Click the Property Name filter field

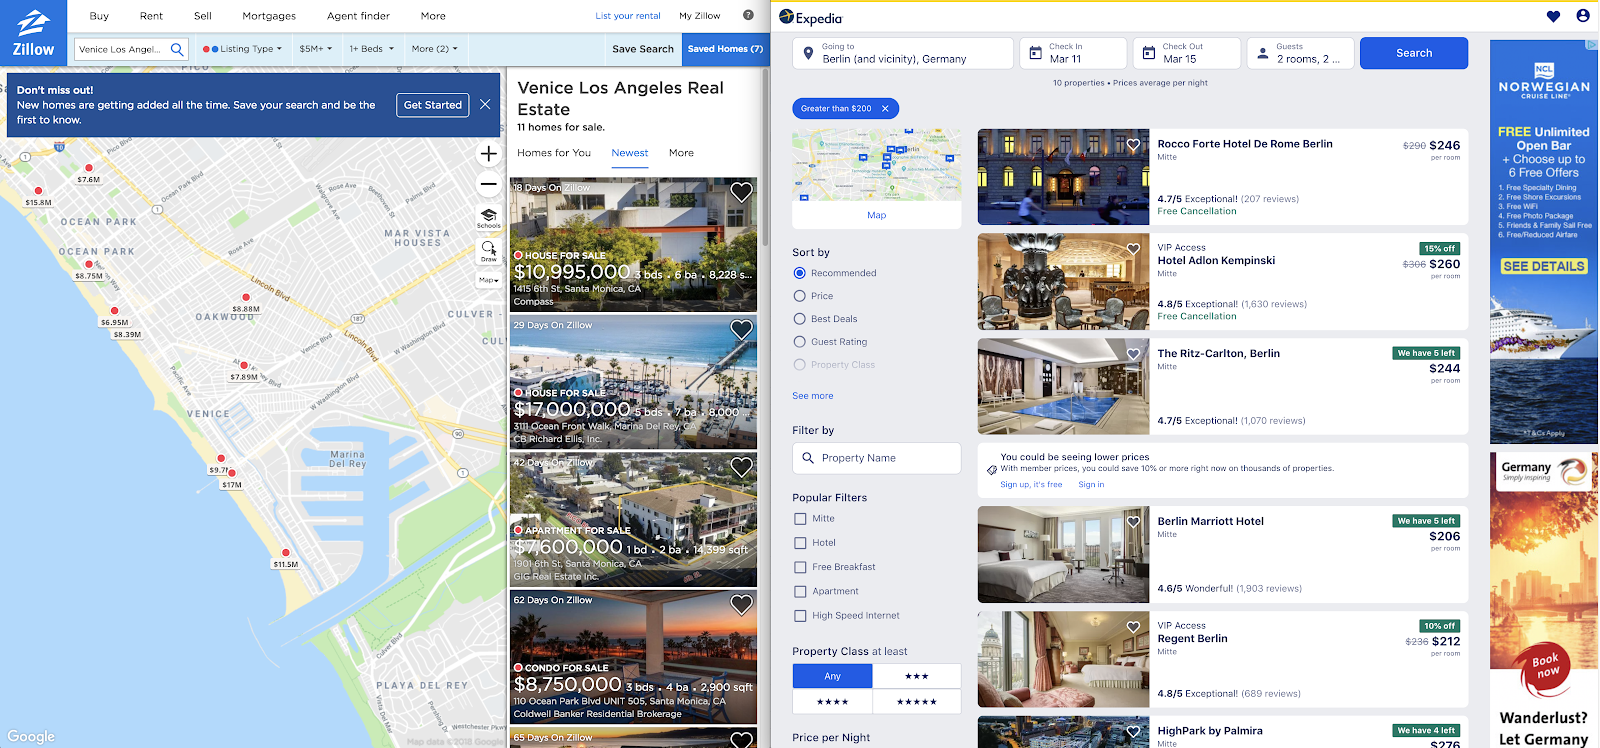click(877, 458)
